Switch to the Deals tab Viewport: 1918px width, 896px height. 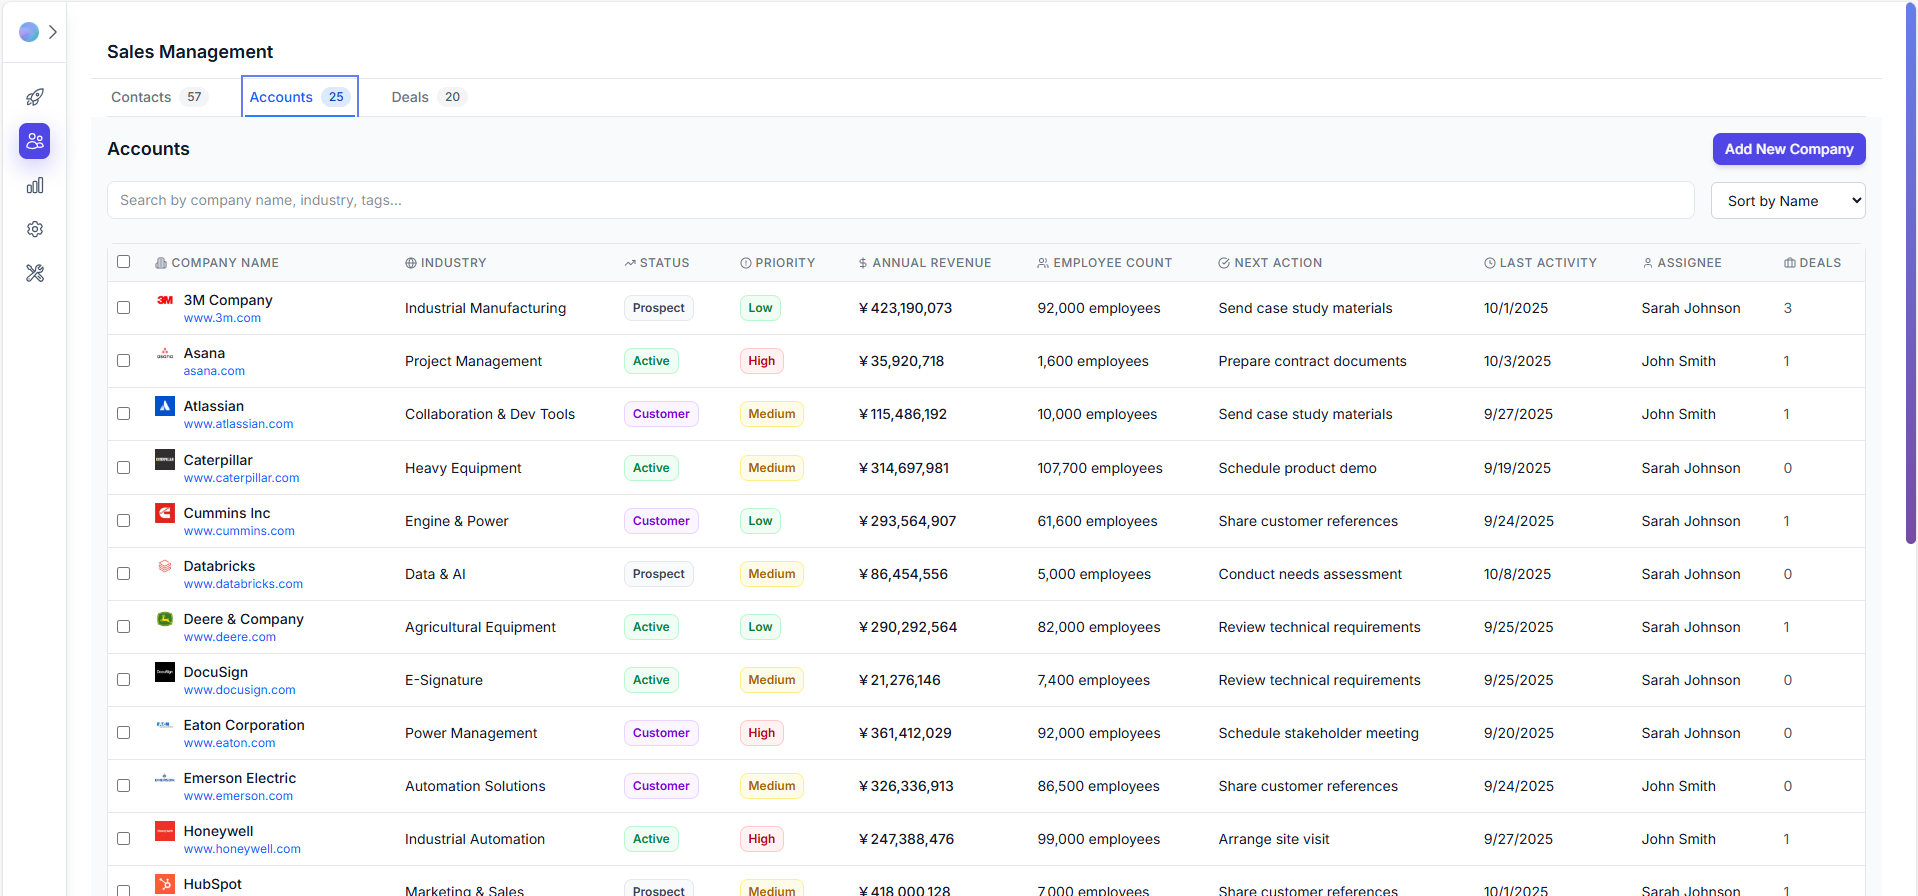(x=427, y=97)
